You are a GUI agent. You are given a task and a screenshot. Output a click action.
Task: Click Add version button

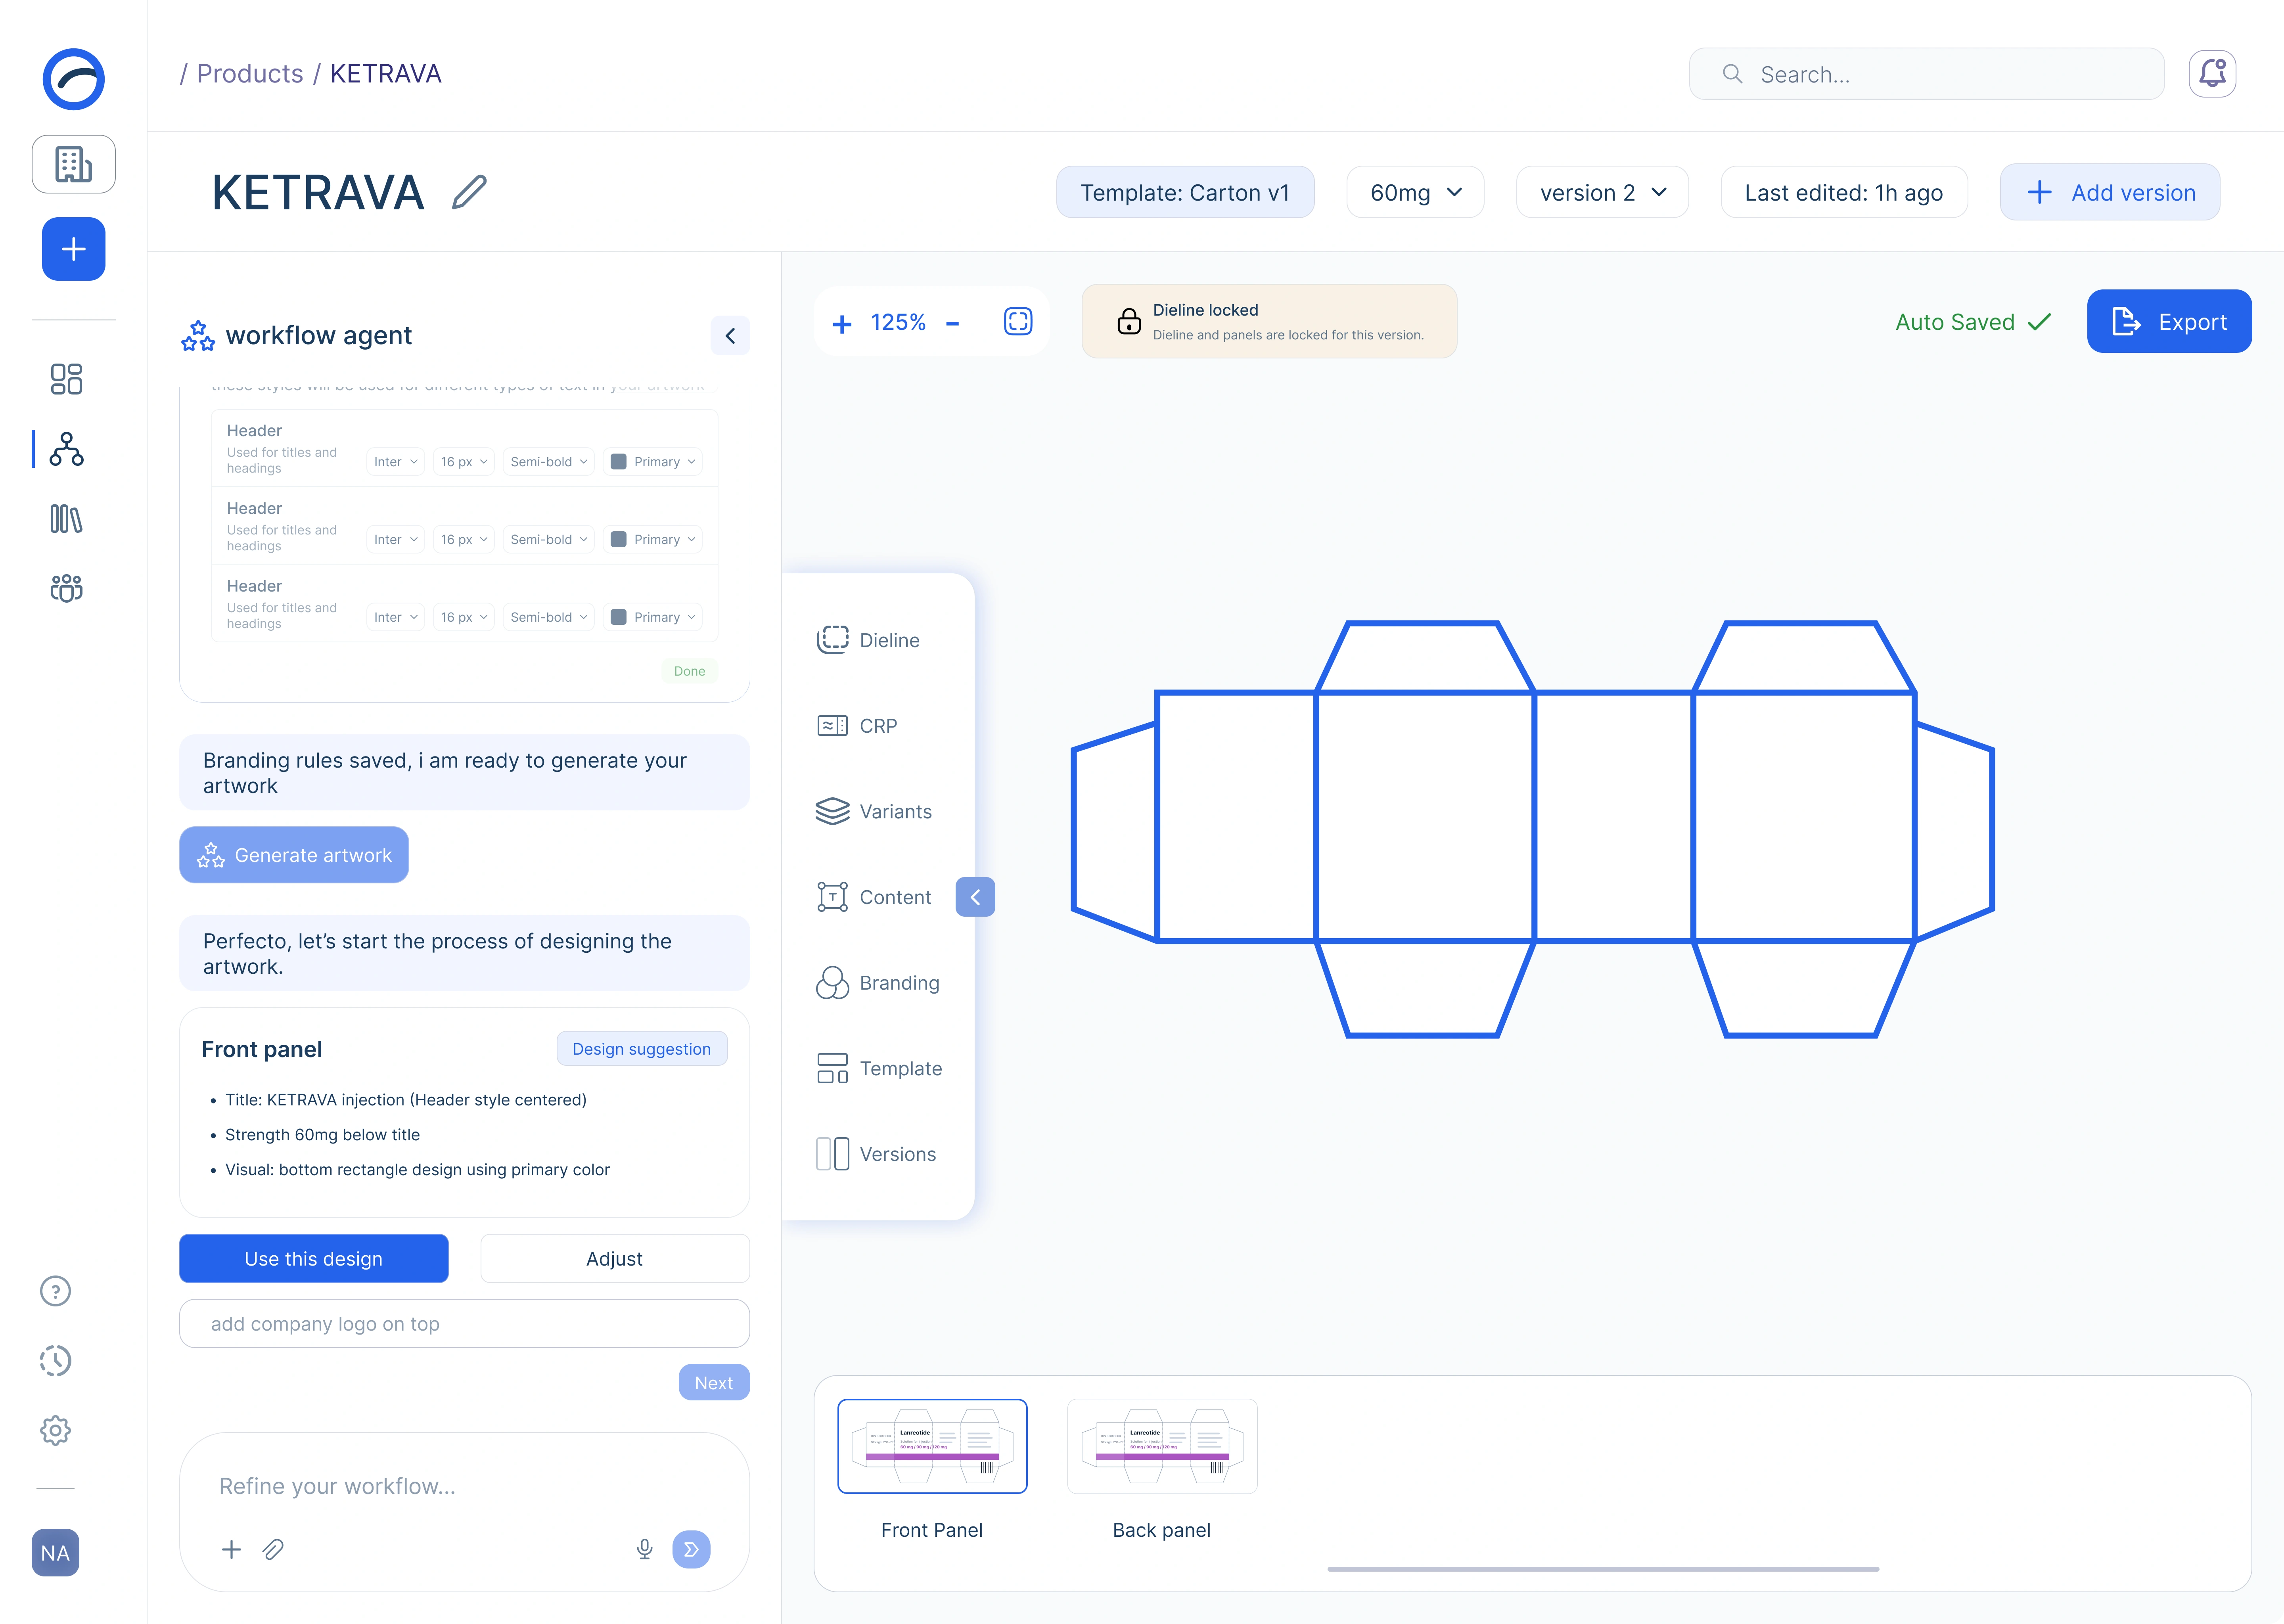2110,192
